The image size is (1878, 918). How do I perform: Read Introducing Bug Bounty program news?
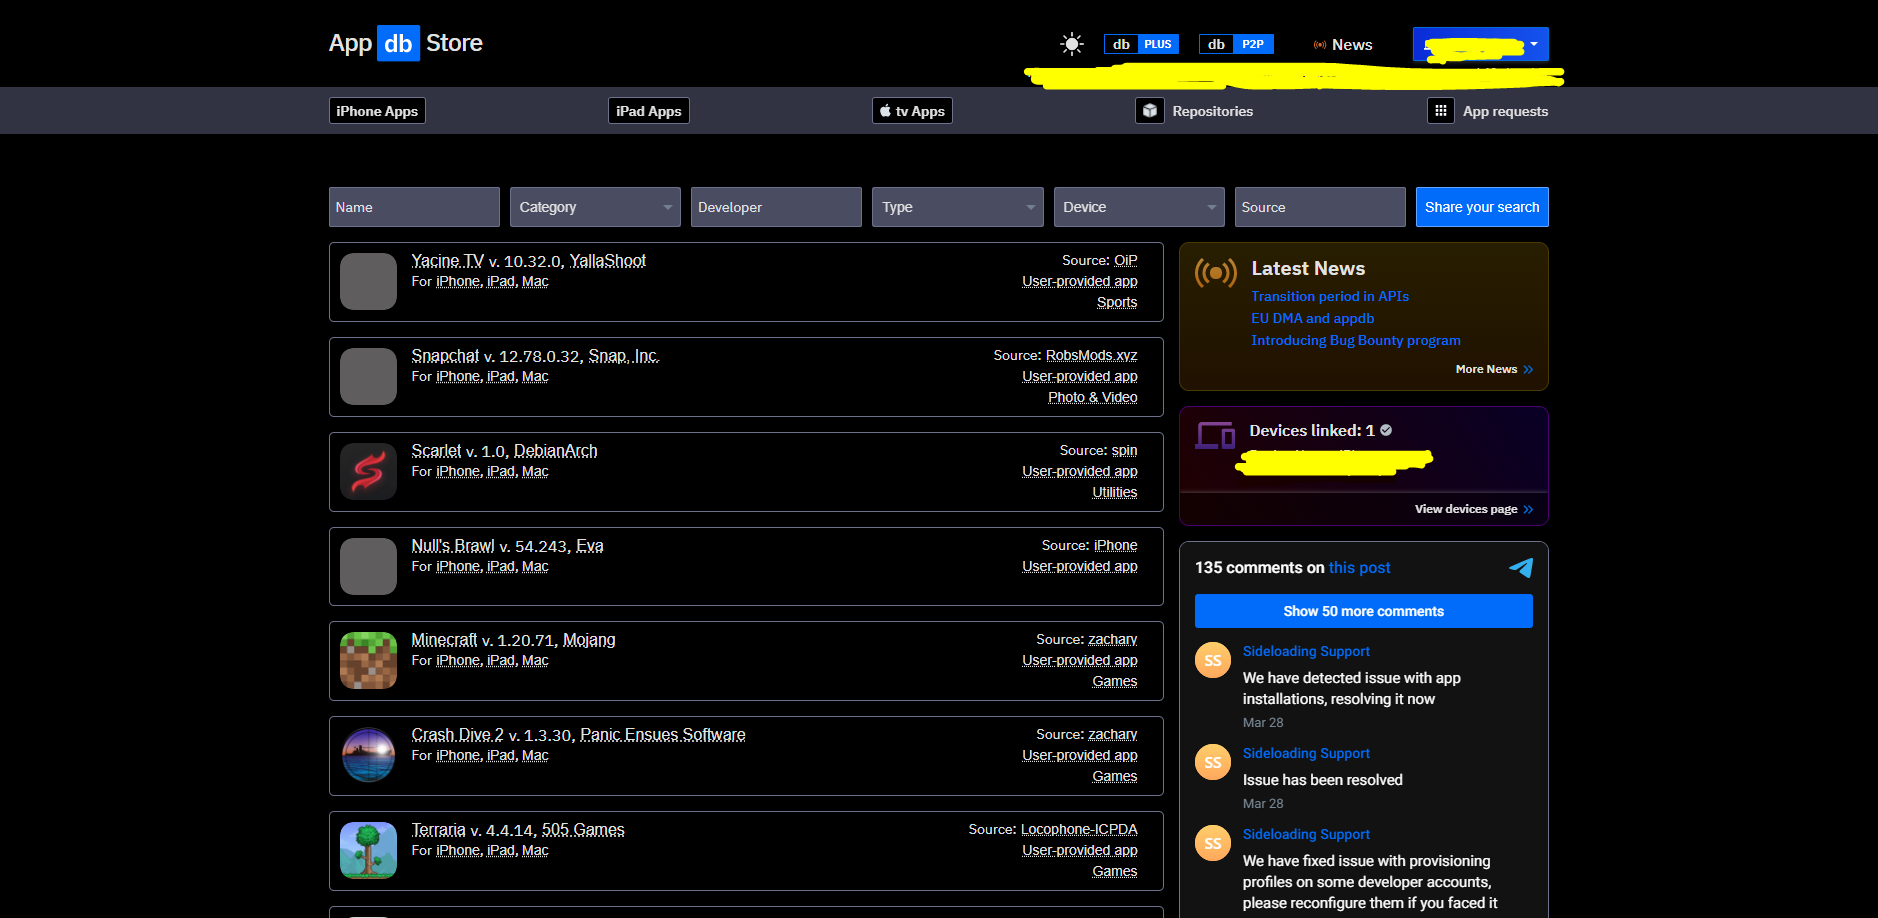pos(1356,340)
